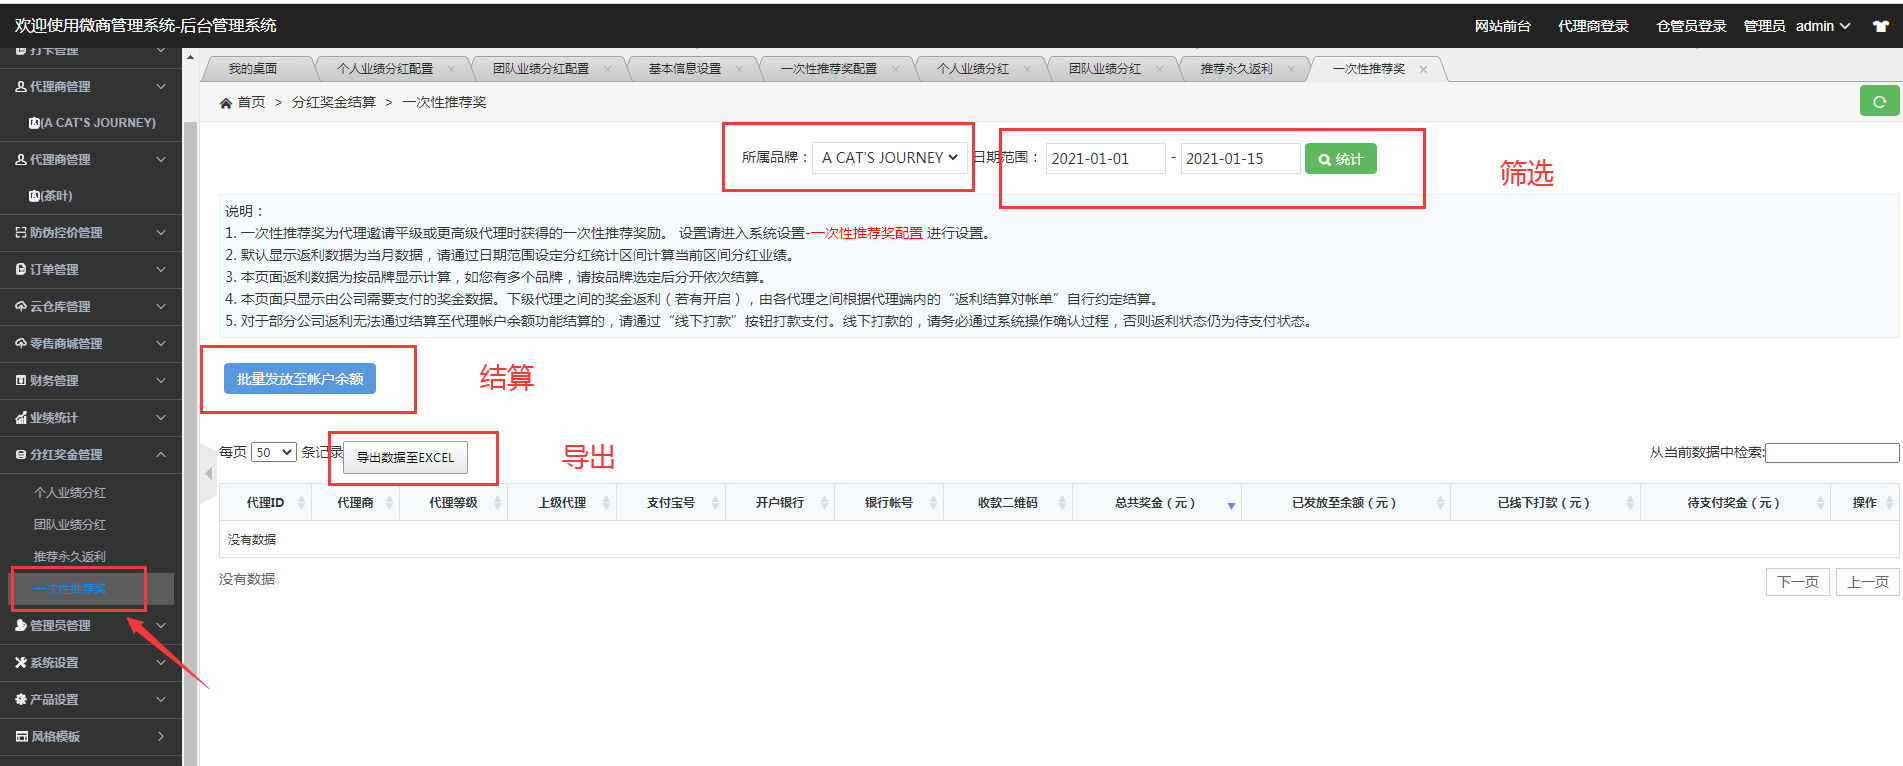Click the green 统计 button
1903x766 pixels.
(x=1340, y=159)
